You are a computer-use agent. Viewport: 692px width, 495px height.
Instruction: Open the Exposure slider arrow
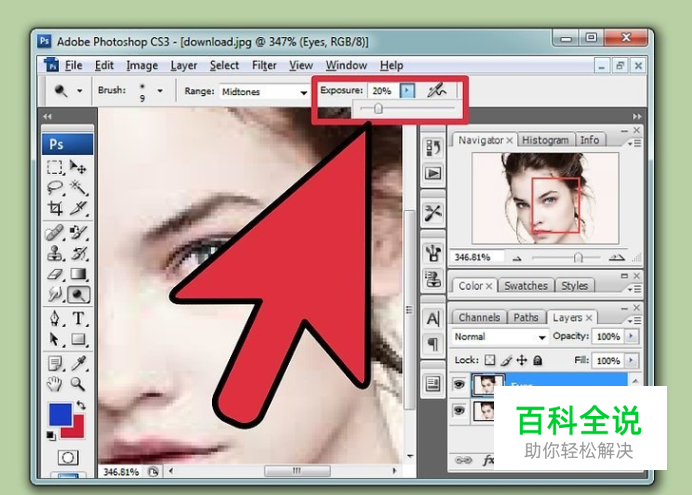(407, 91)
